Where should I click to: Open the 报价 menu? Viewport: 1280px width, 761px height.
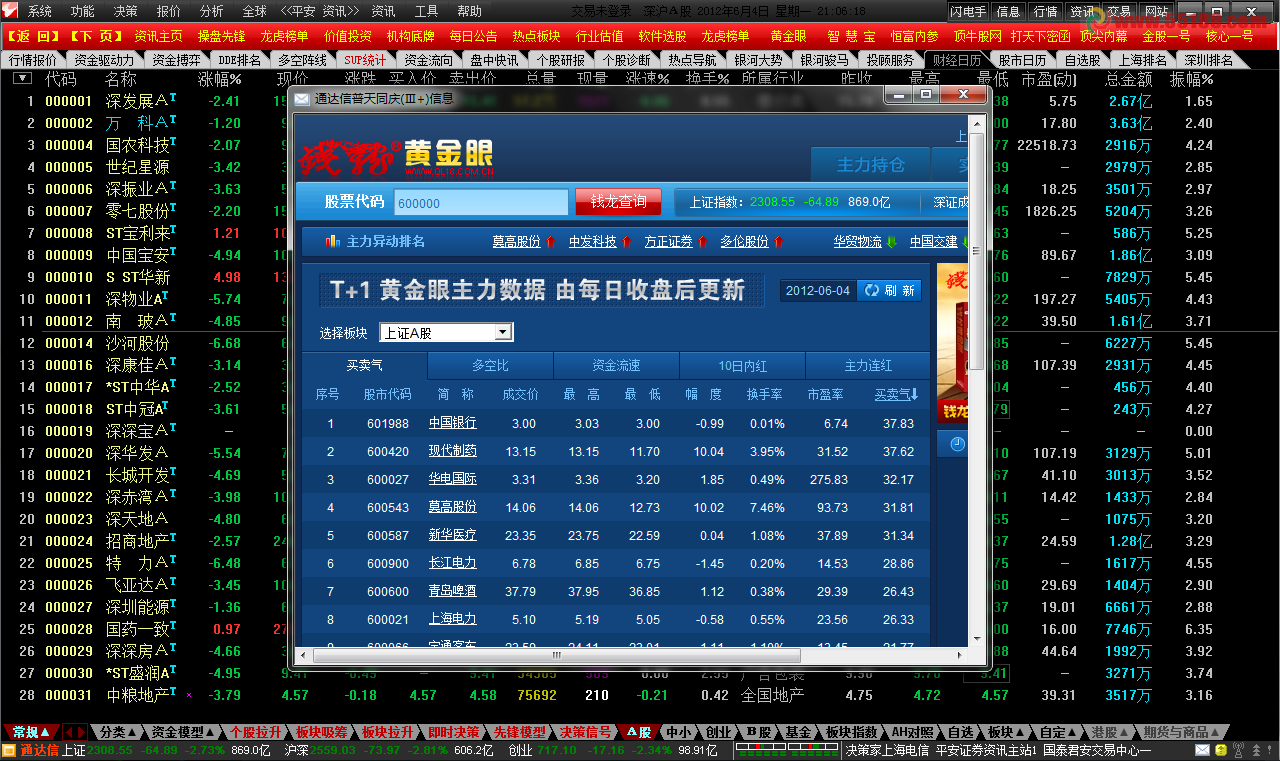coord(169,12)
